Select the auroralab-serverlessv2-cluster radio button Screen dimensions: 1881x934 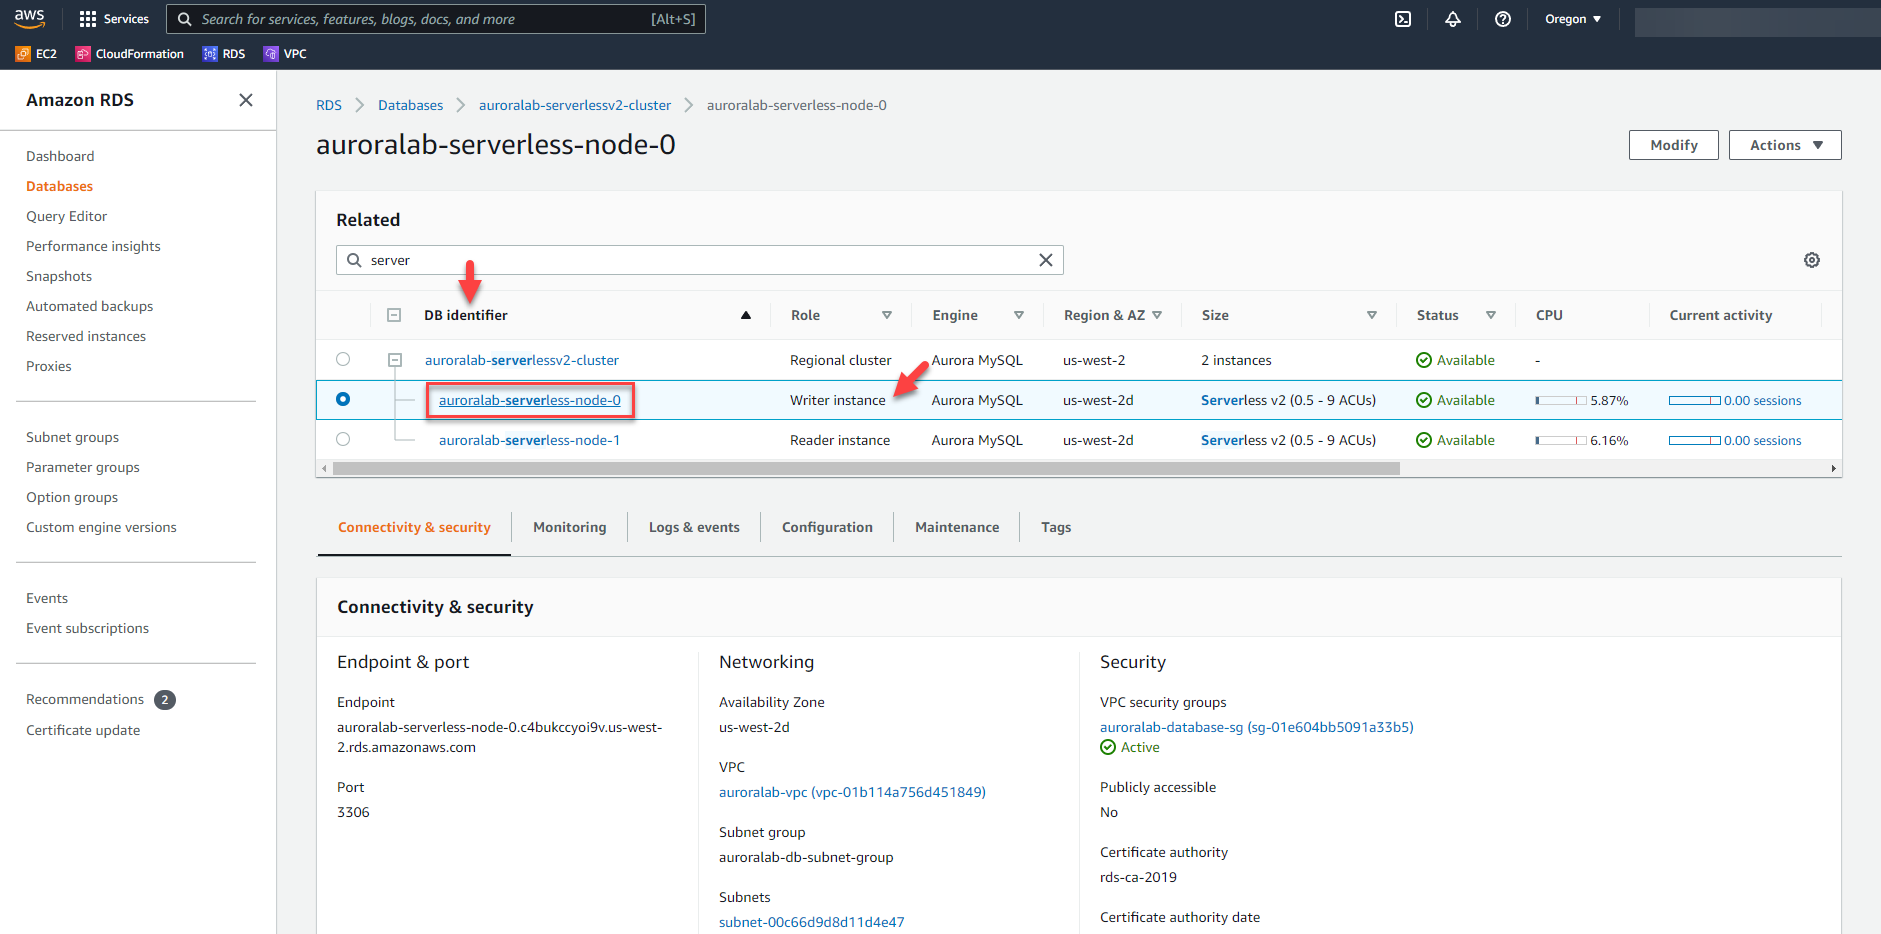343,359
